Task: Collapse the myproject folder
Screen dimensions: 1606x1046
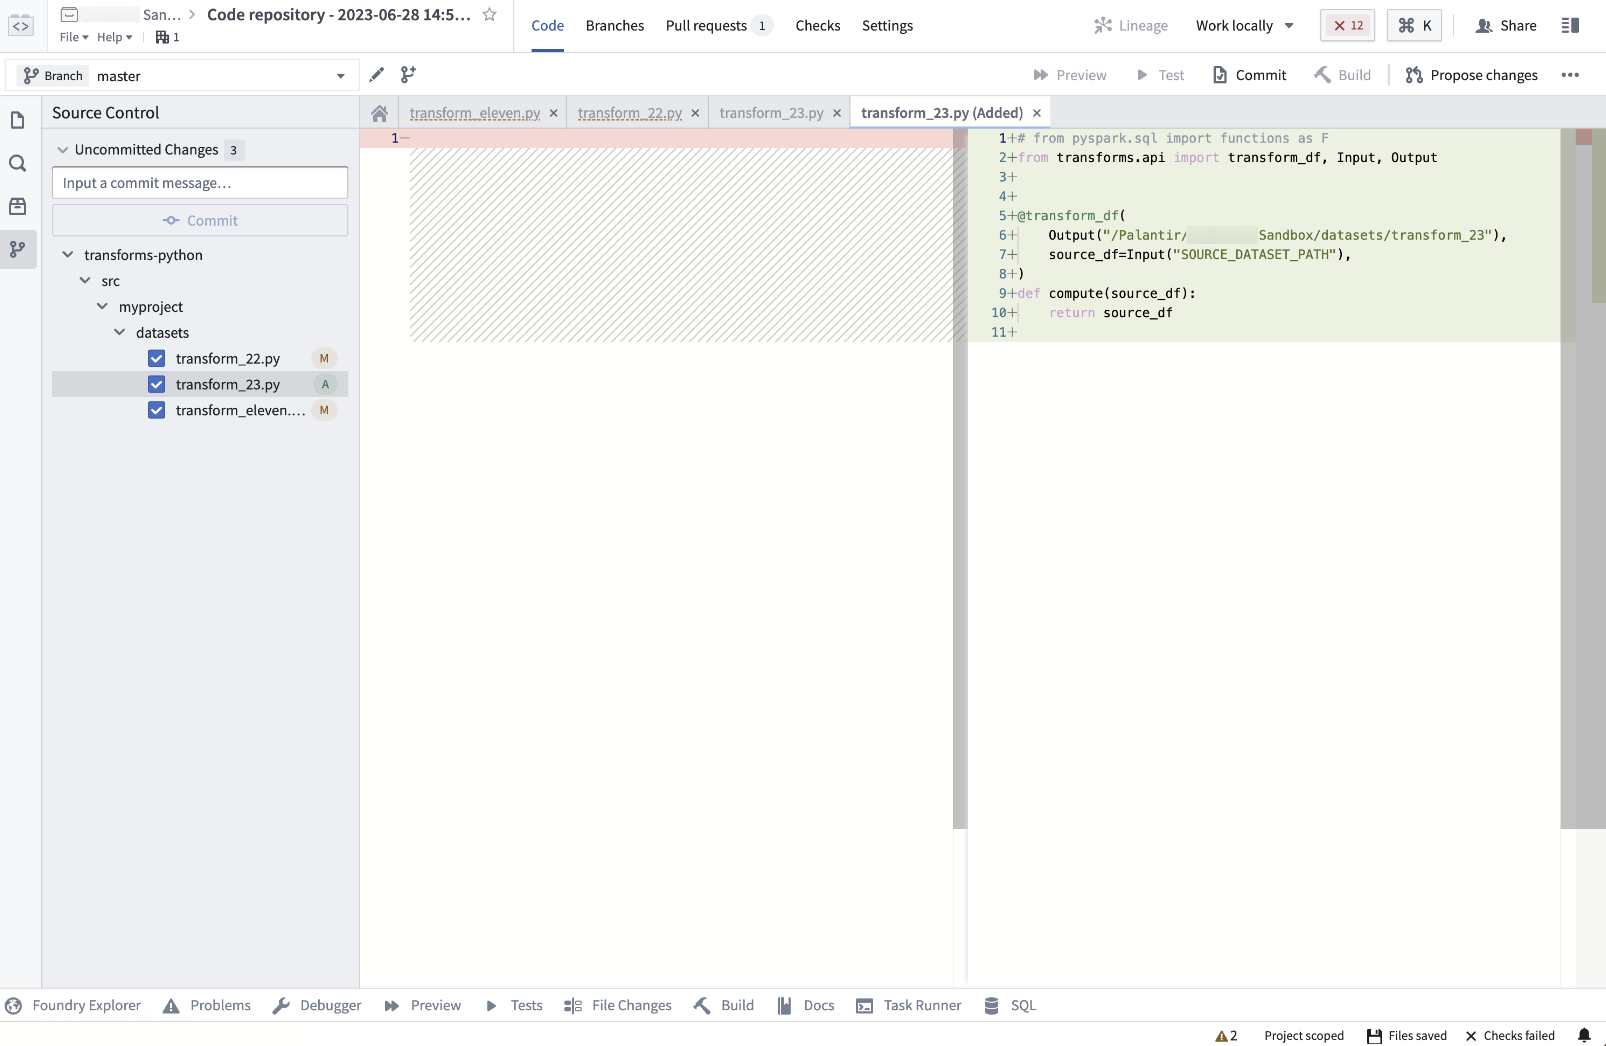Action: tap(102, 307)
